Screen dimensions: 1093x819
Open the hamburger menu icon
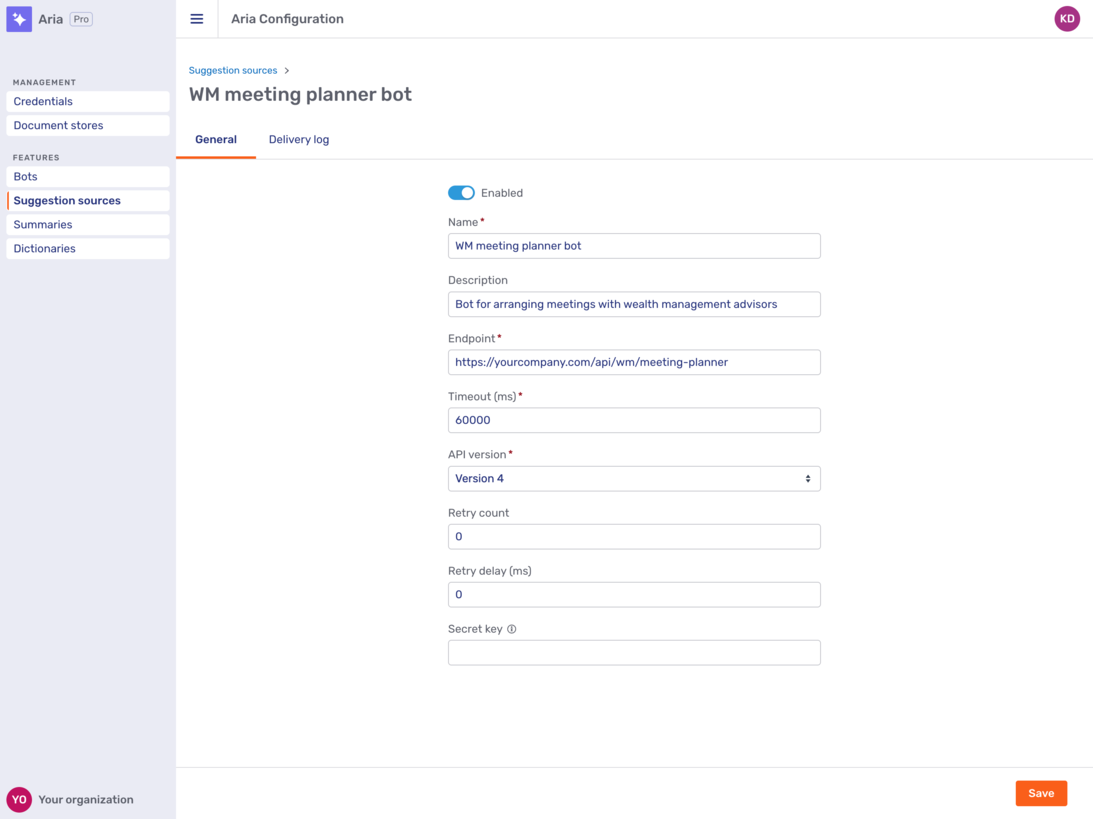tap(196, 18)
